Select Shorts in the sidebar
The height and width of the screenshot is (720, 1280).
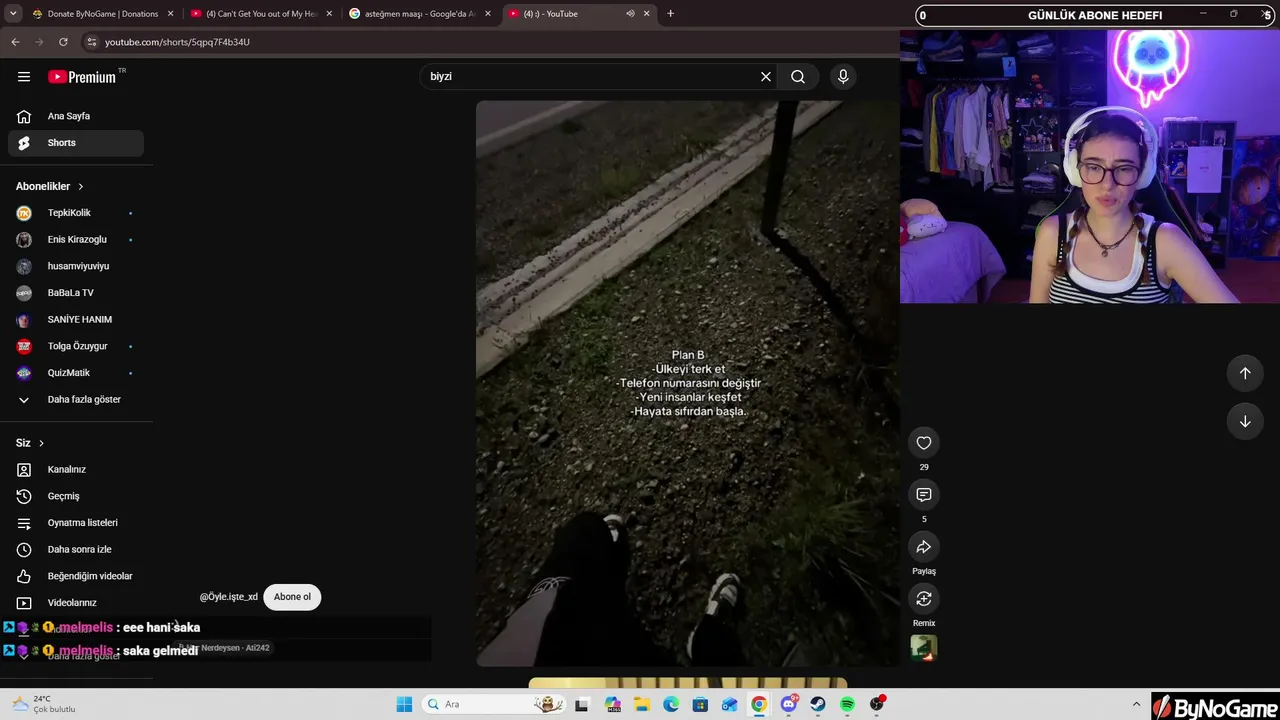(76, 143)
